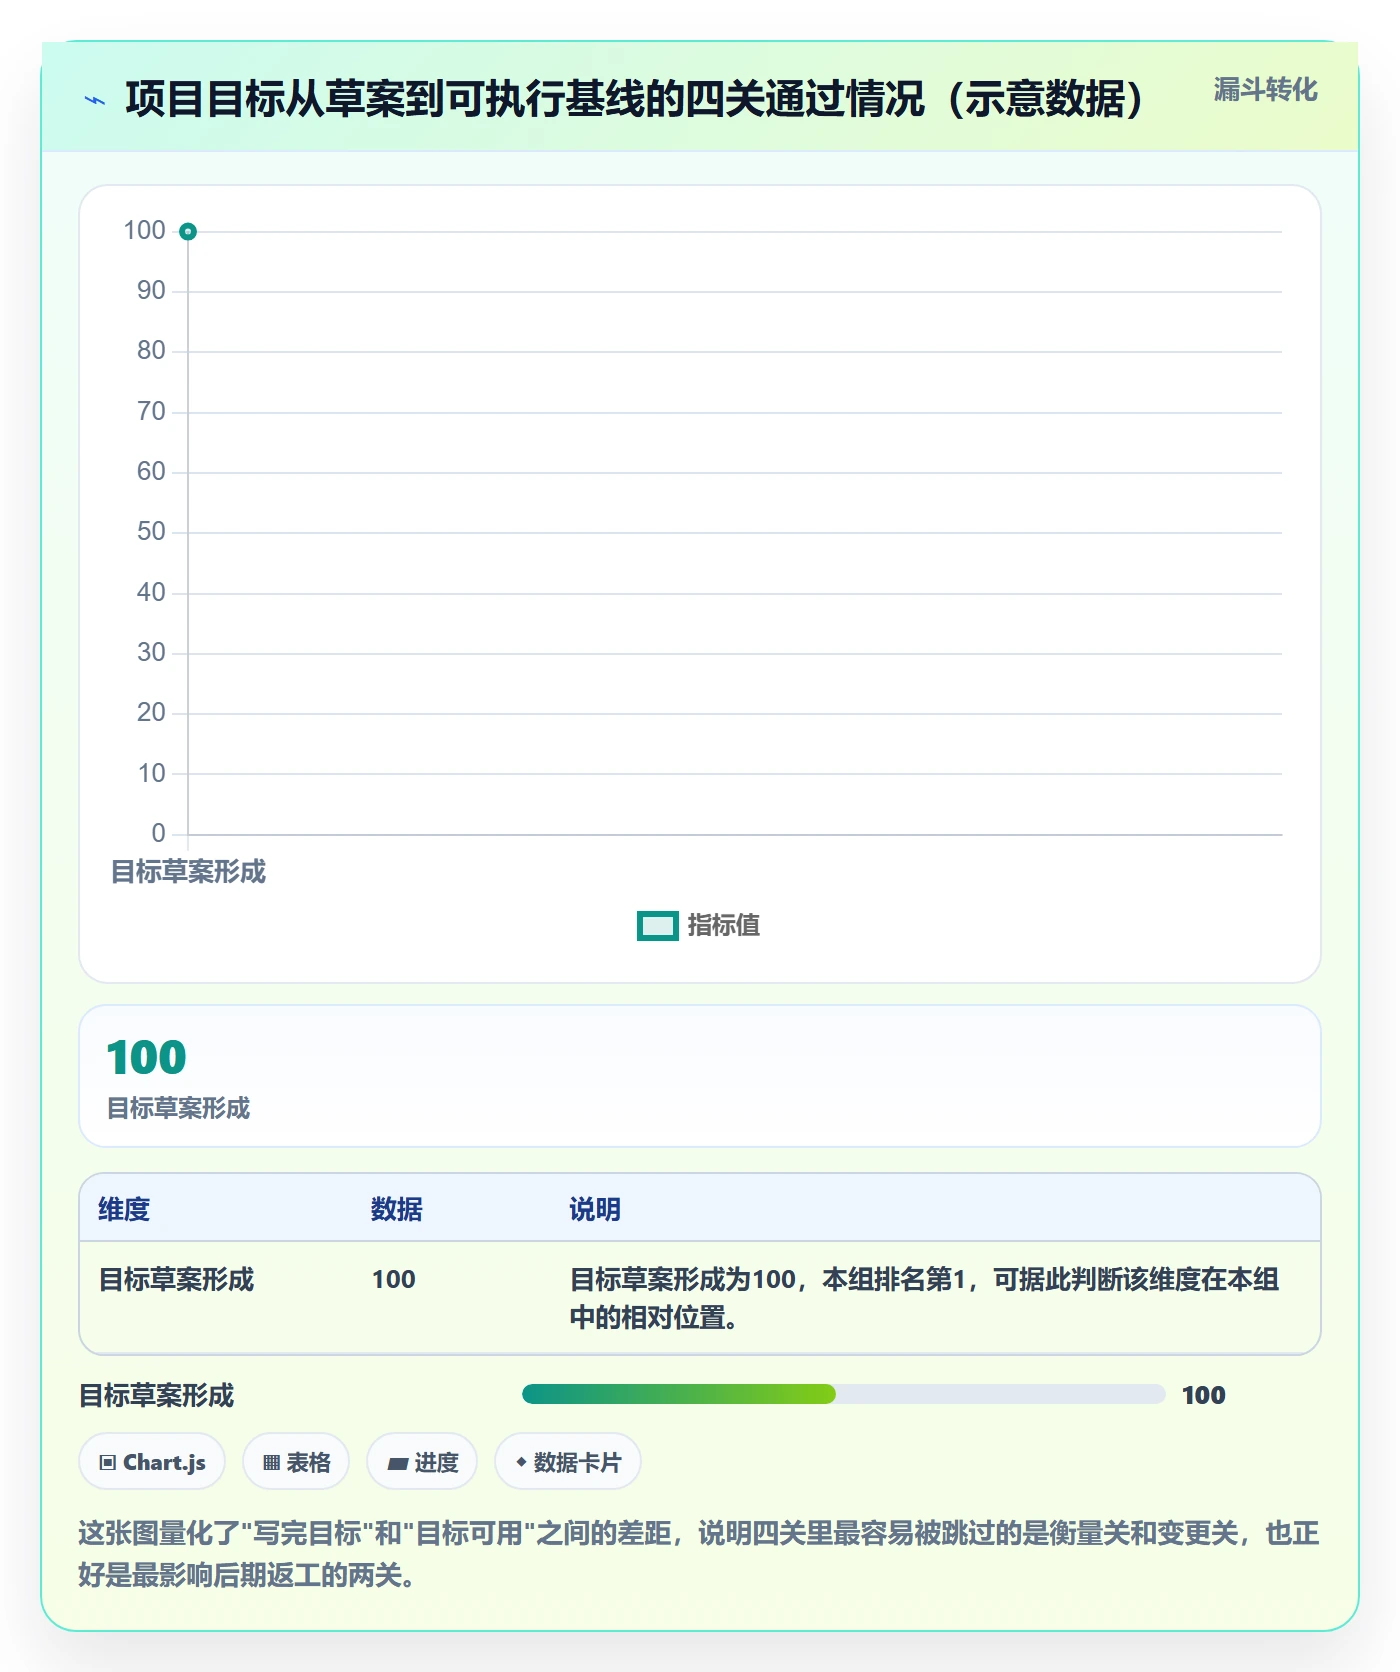Click the table description starting 目标草案形成为100
The image size is (1400, 1672).
coord(924,1298)
